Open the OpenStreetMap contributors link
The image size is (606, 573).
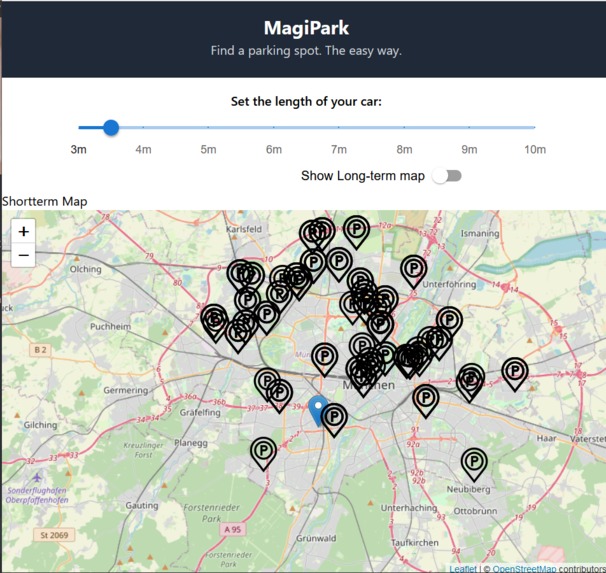click(x=524, y=569)
